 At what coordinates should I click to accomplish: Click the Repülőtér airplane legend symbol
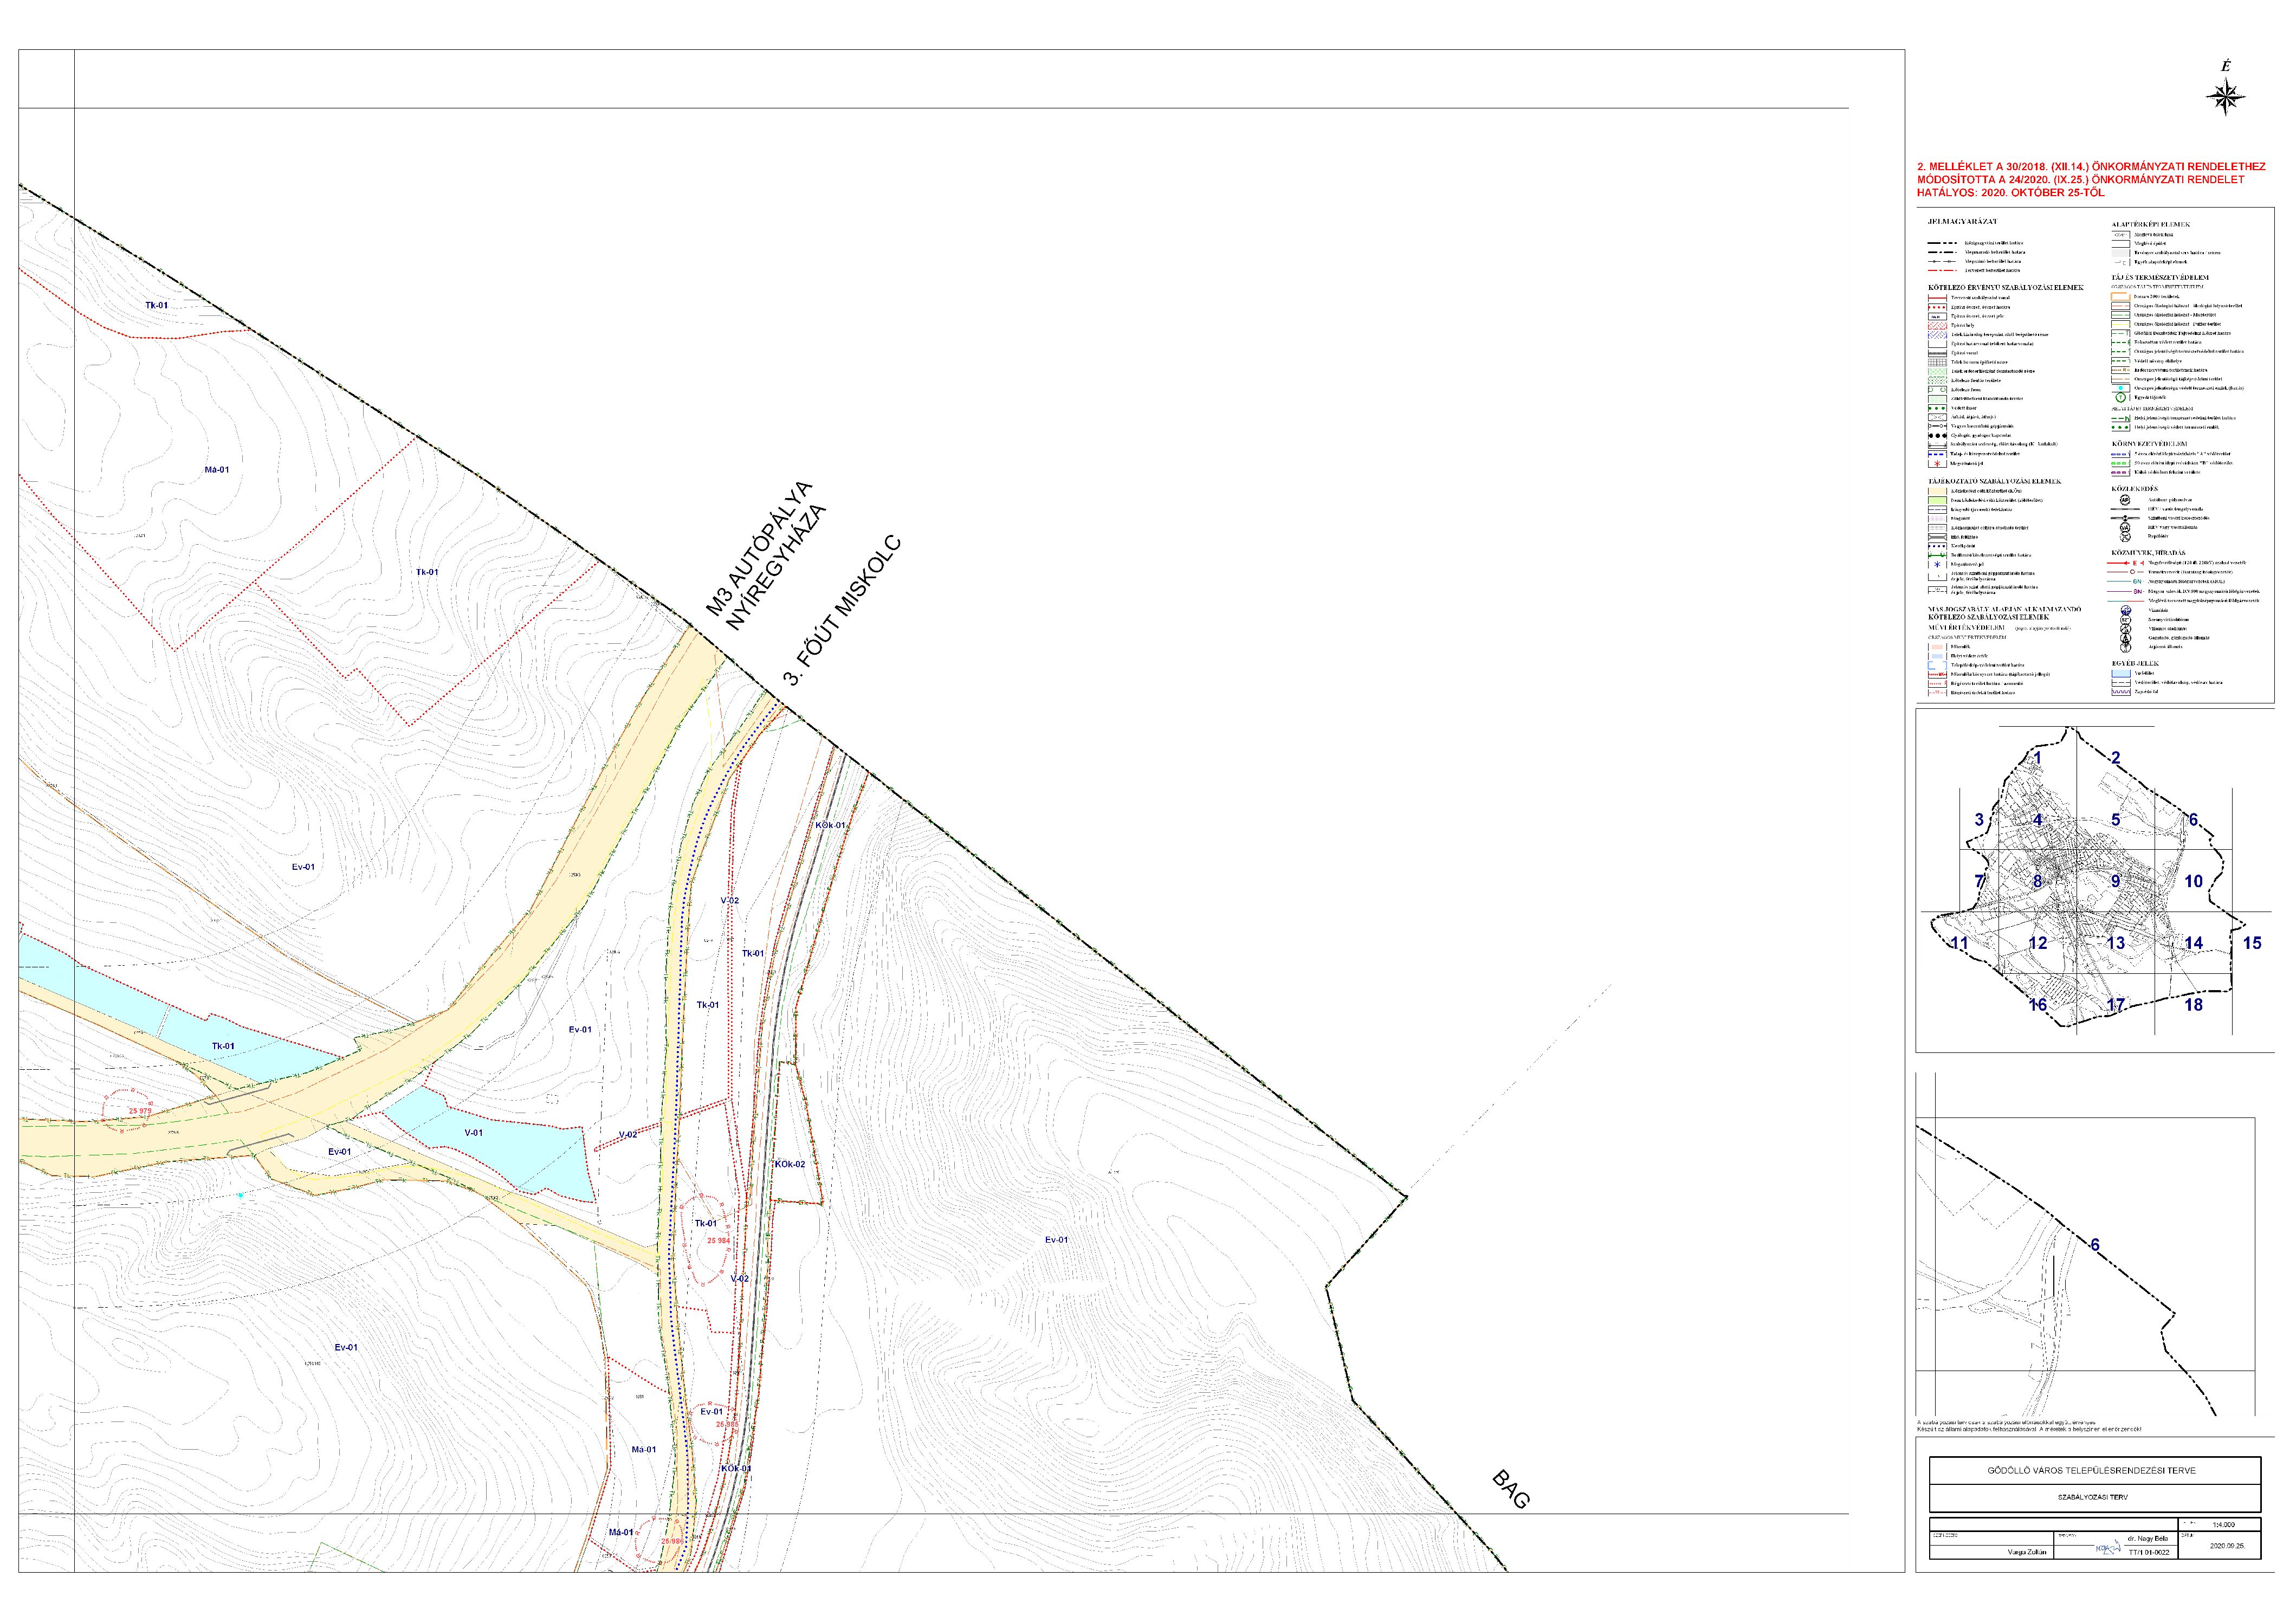(x=2125, y=537)
